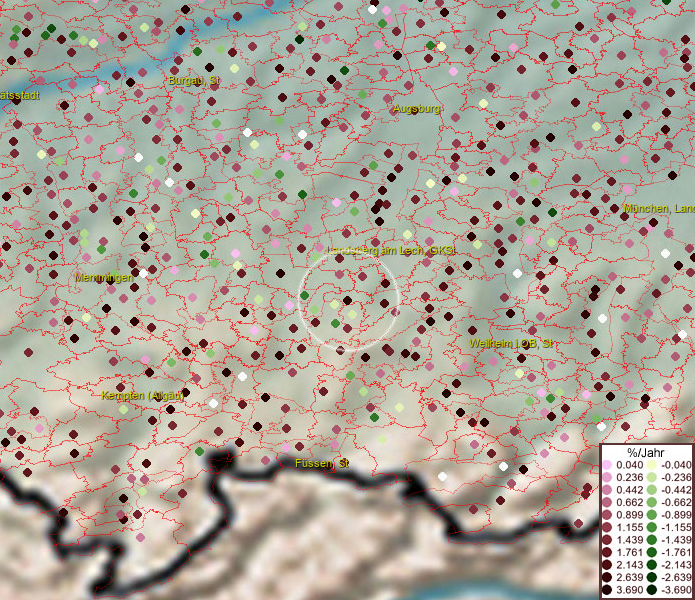Pick the 1.439 legend swatch
Image resolution: width=695 pixels, height=600 pixels.
coord(607,540)
